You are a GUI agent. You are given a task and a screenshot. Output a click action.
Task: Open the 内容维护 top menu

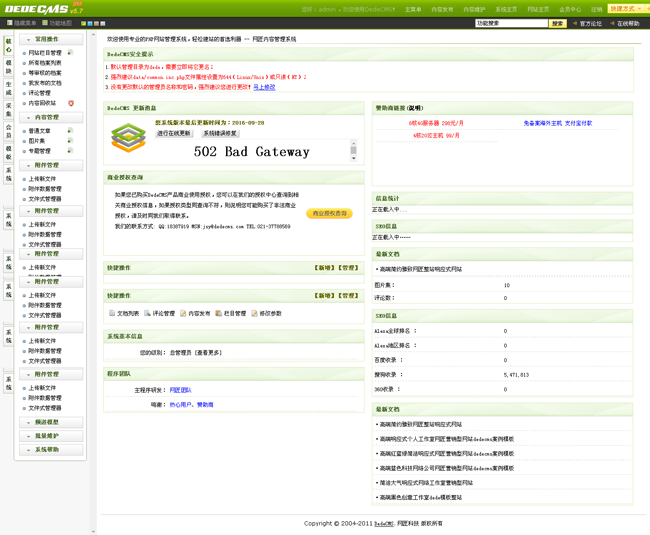pyautogui.click(x=474, y=9)
